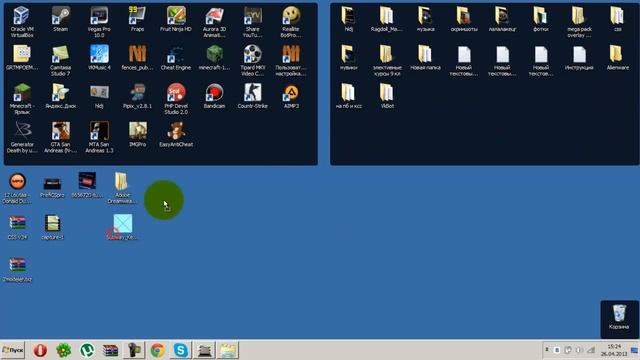This screenshot has height=360, width=640.
Task: Open ICQ flower icon in taskbar
Action: coord(63,350)
